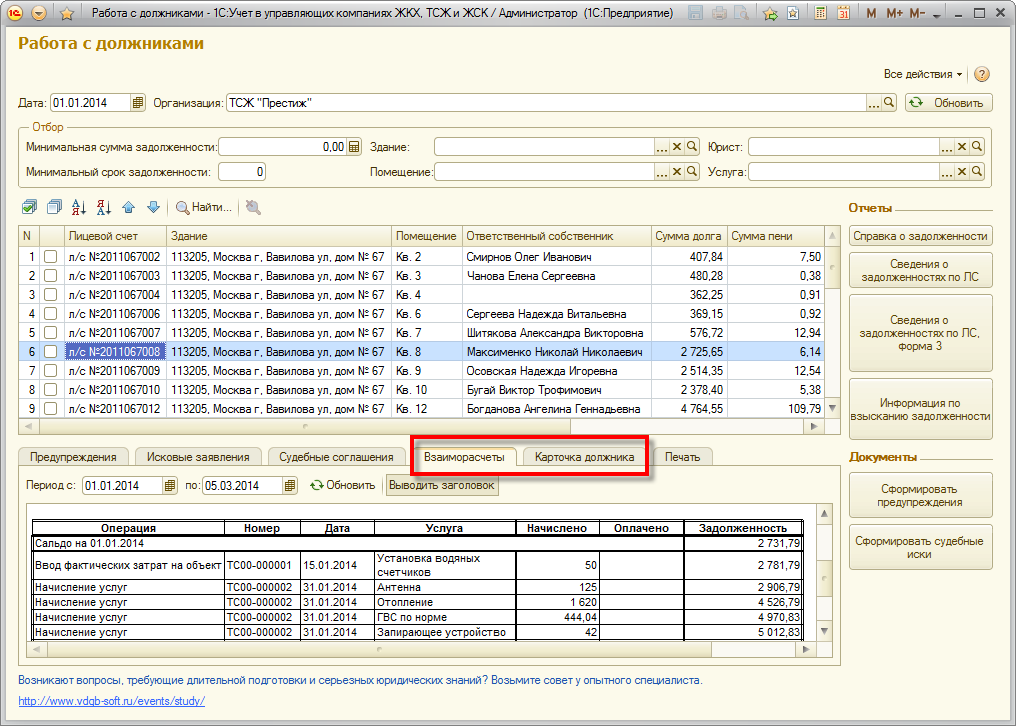Open the calculator from the title bar
Image resolution: width=1016 pixels, height=726 pixels.
coord(820,13)
